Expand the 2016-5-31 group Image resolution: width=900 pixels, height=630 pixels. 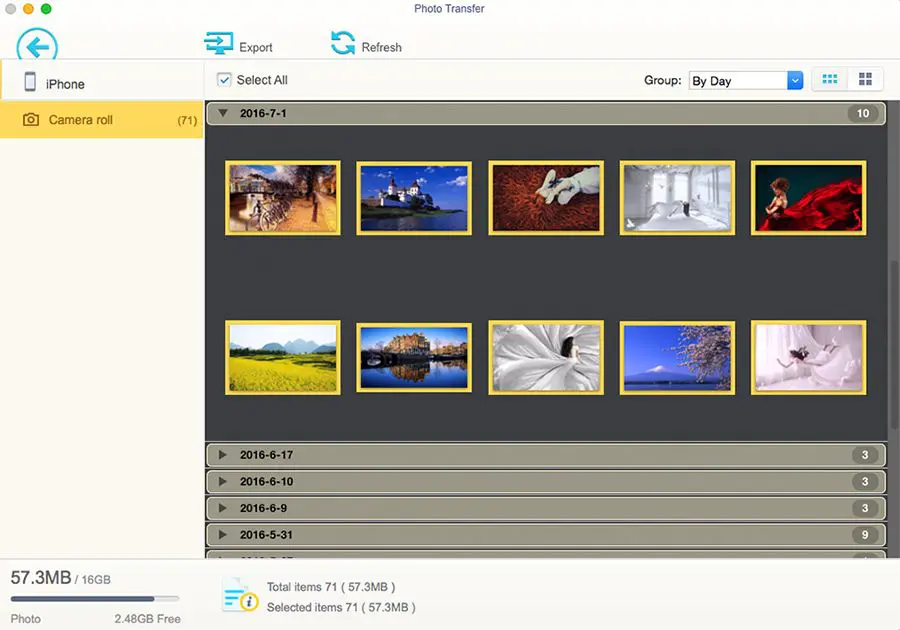pos(223,535)
